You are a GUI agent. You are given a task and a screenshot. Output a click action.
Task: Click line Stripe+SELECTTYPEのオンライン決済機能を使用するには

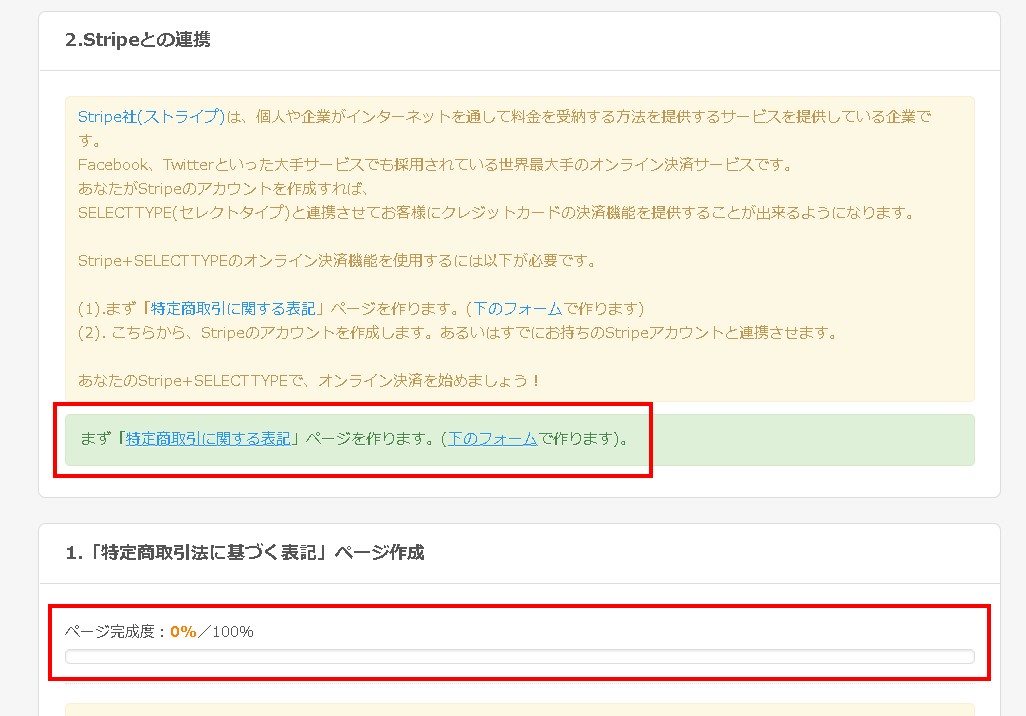point(338,260)
